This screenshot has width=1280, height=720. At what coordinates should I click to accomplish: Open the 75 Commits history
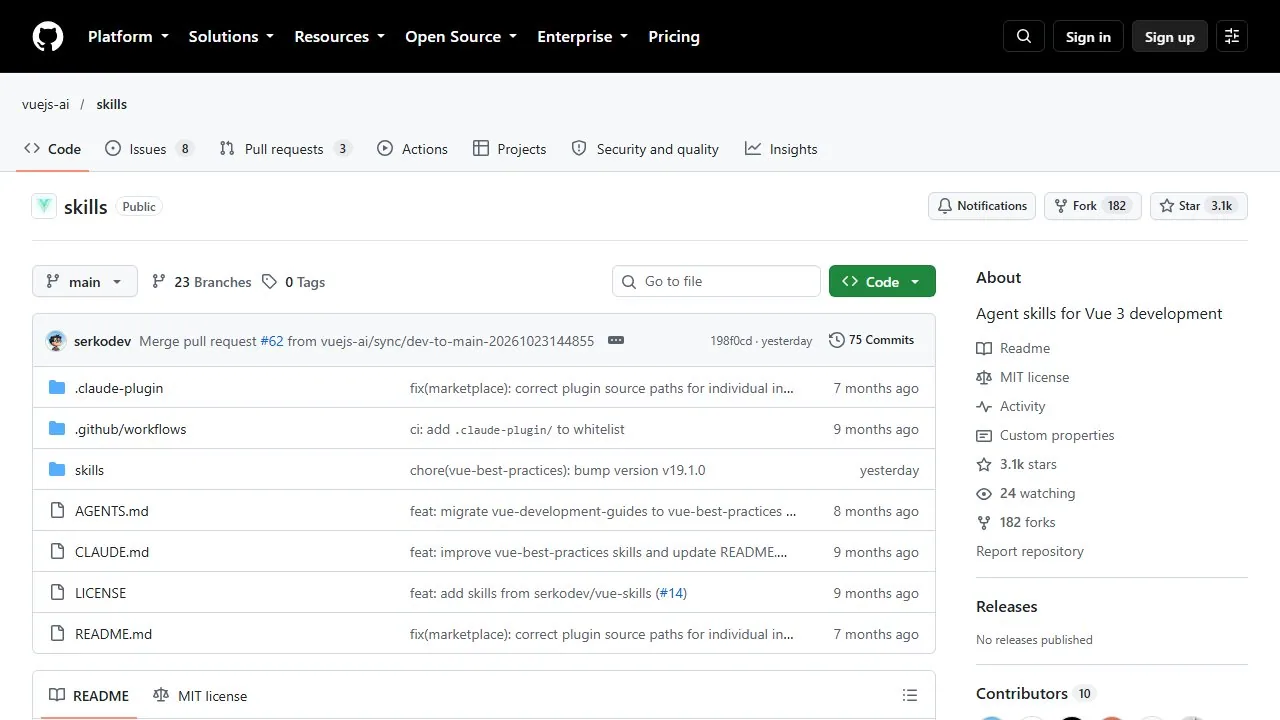(871, 340)
